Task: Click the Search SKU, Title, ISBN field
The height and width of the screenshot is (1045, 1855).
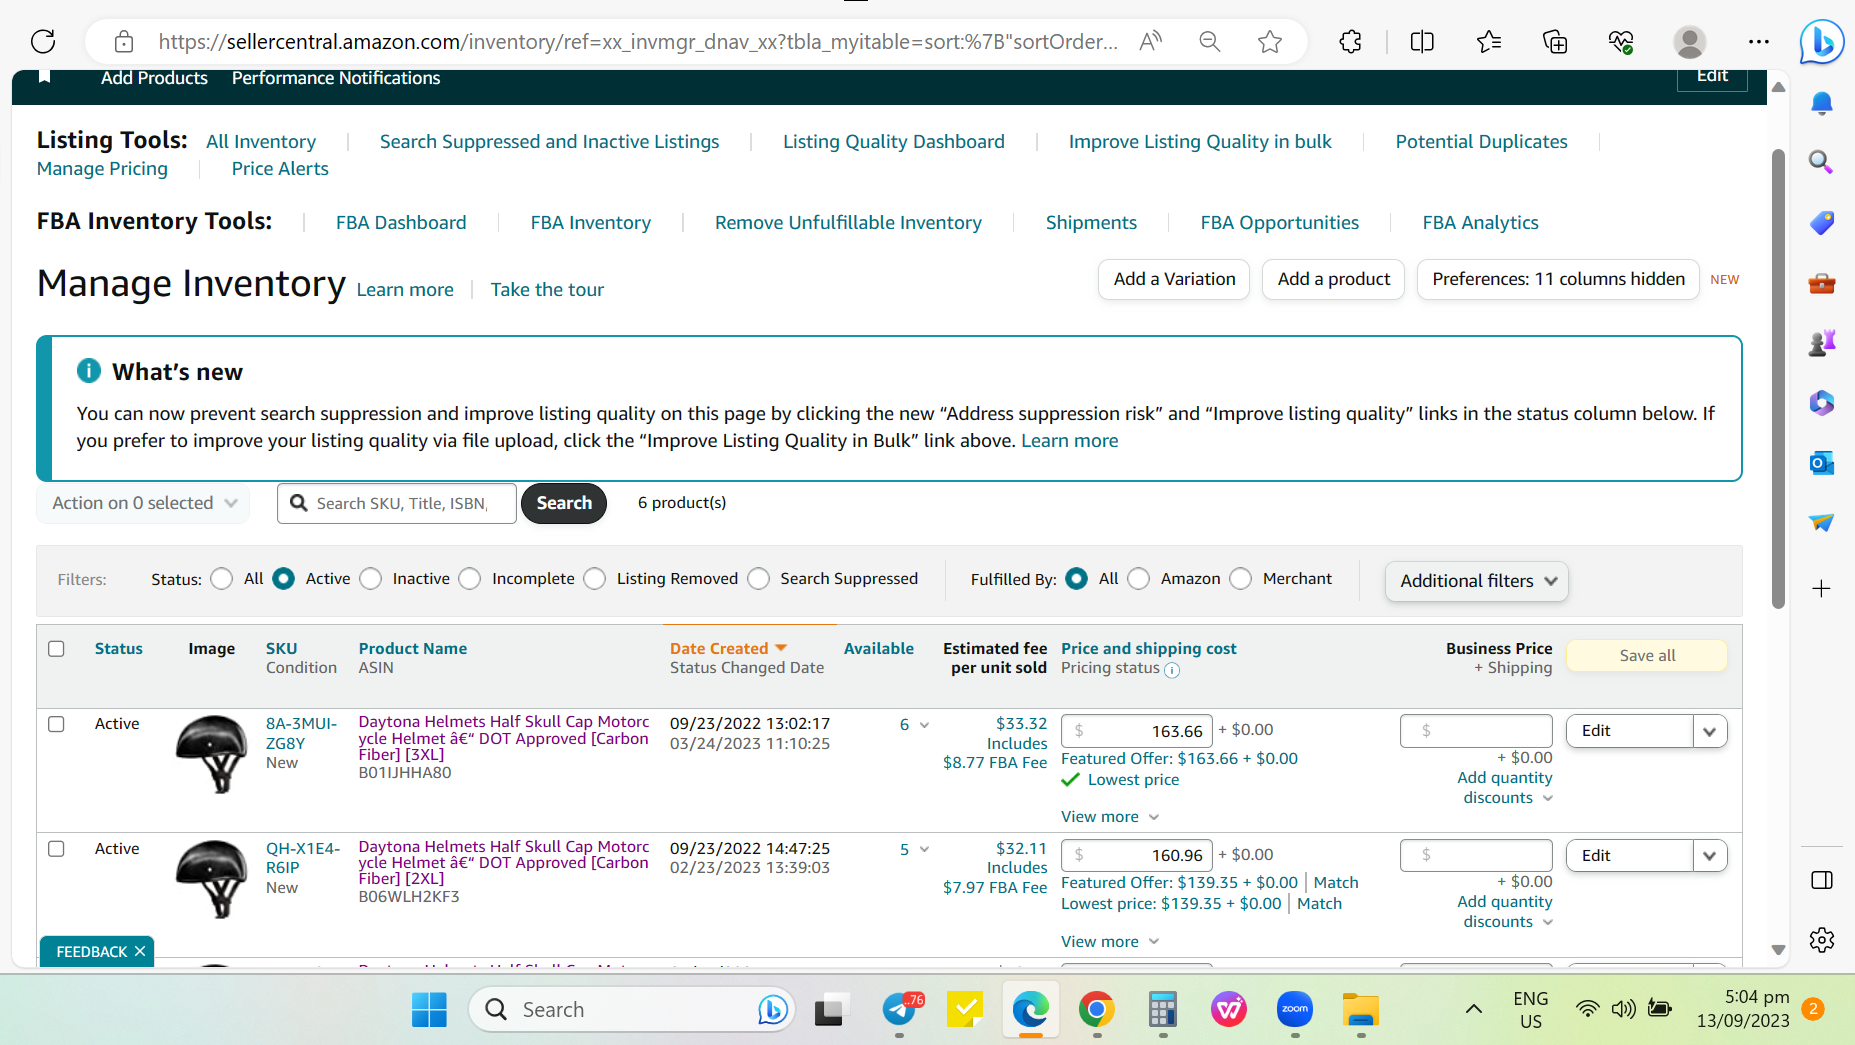Action: tap(397, 503)
